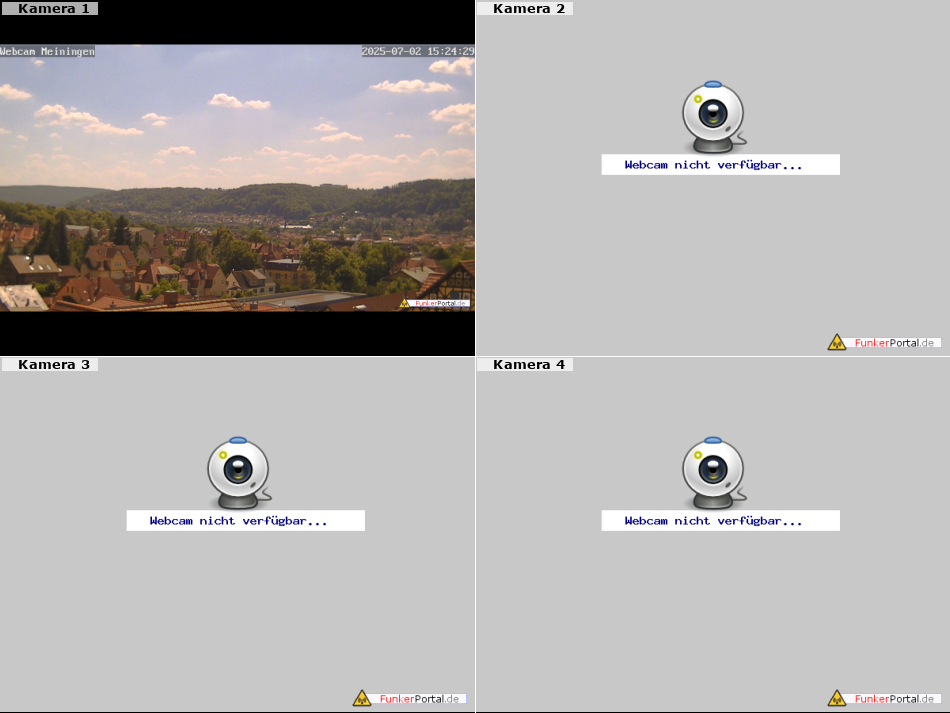The image size is (950, 713).
Task: Open the FunkerPortal.de logo in Kamera 3
Action: pyautogui.click(x=410, y=698)
